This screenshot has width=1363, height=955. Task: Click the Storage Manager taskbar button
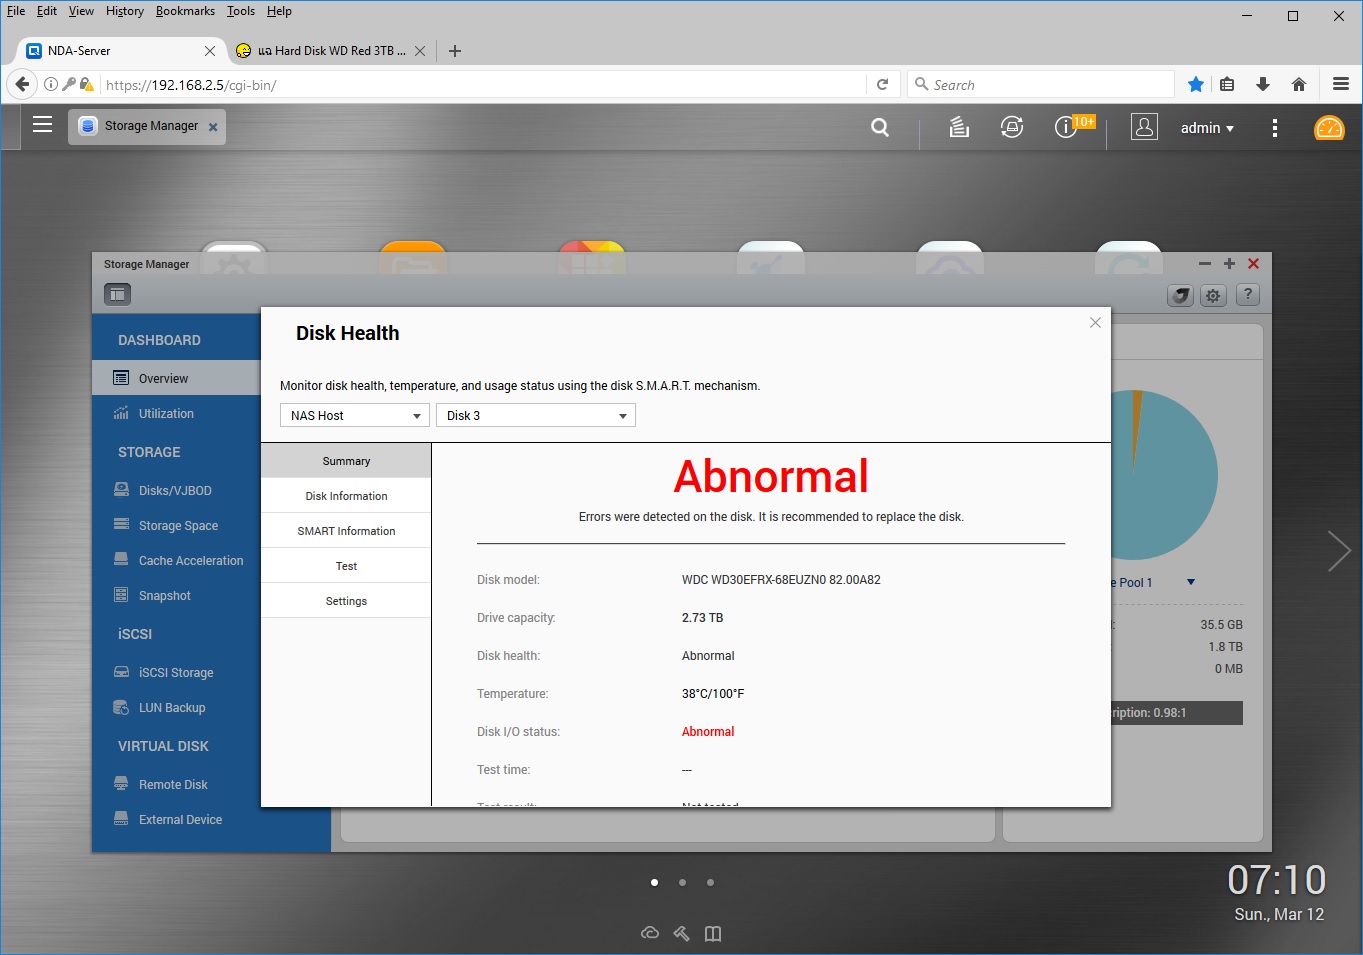(x=147, y=127)
